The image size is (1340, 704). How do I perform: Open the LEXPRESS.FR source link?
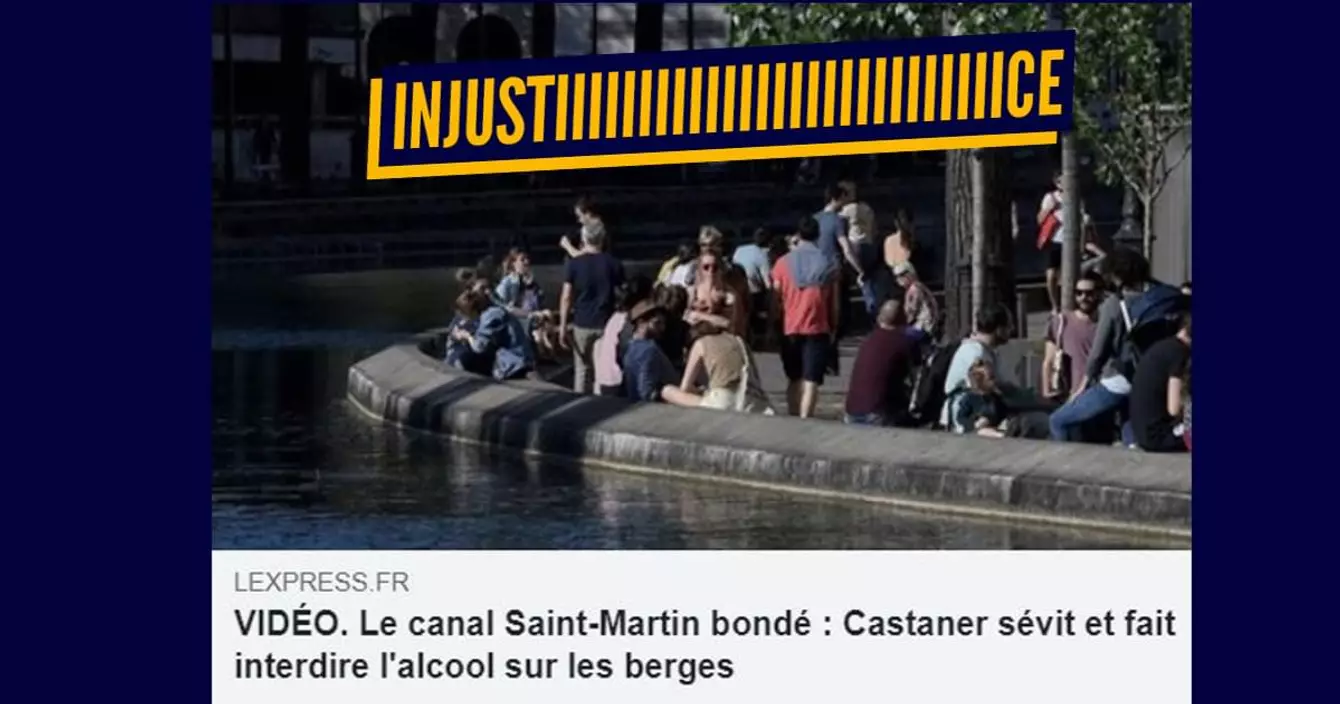click(321, 582)
